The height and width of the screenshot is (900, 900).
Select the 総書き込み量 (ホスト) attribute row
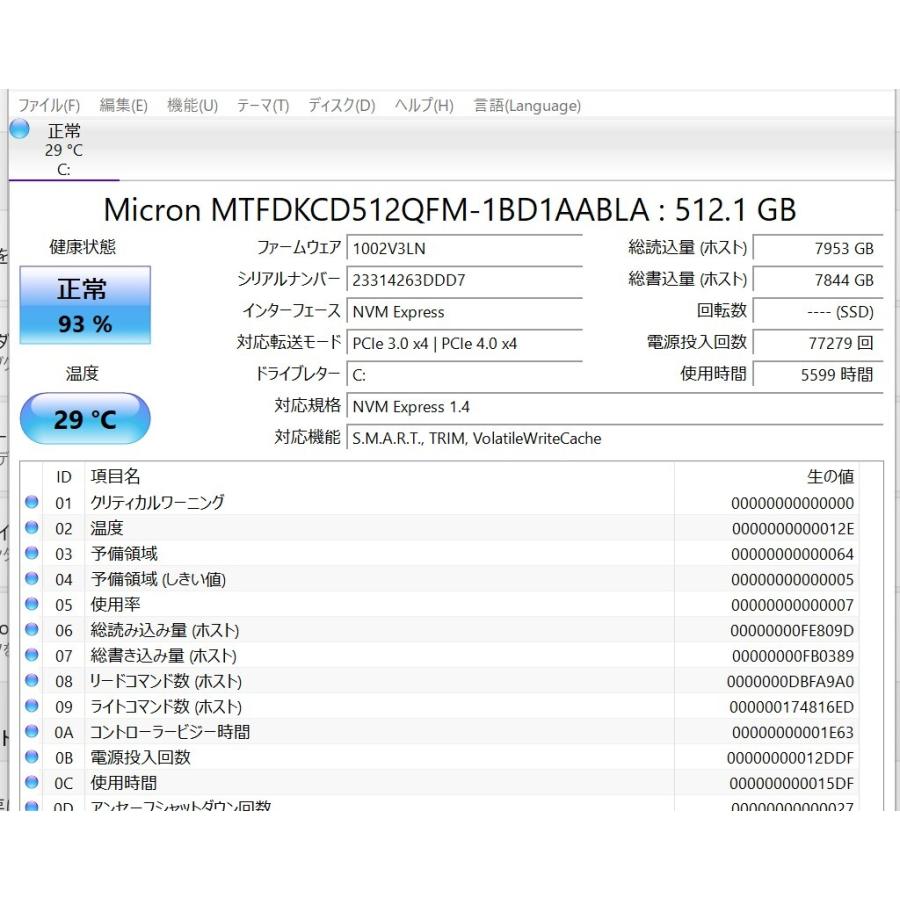pyautogui.click(x=440, y=655)
